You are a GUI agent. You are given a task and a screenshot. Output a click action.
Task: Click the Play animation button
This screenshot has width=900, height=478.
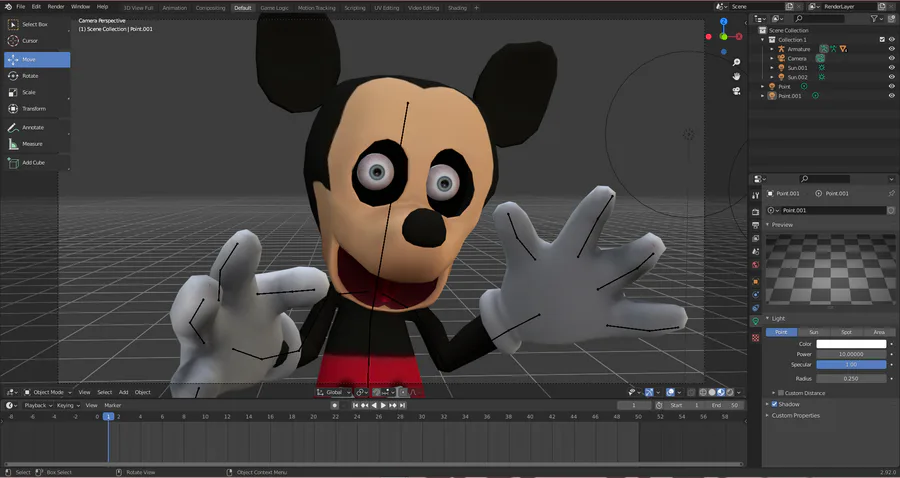383,405
